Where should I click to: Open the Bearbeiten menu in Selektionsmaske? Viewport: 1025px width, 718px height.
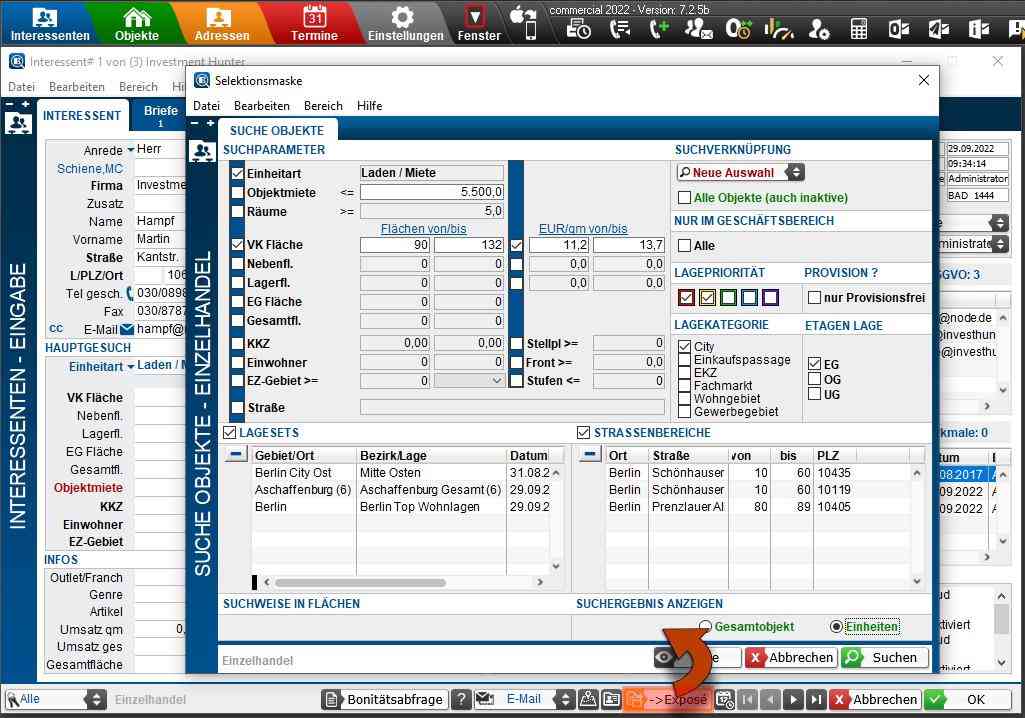261,106
